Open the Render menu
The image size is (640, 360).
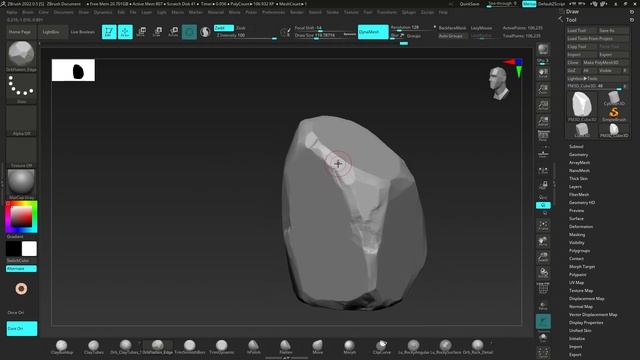[x=297, y=12]
